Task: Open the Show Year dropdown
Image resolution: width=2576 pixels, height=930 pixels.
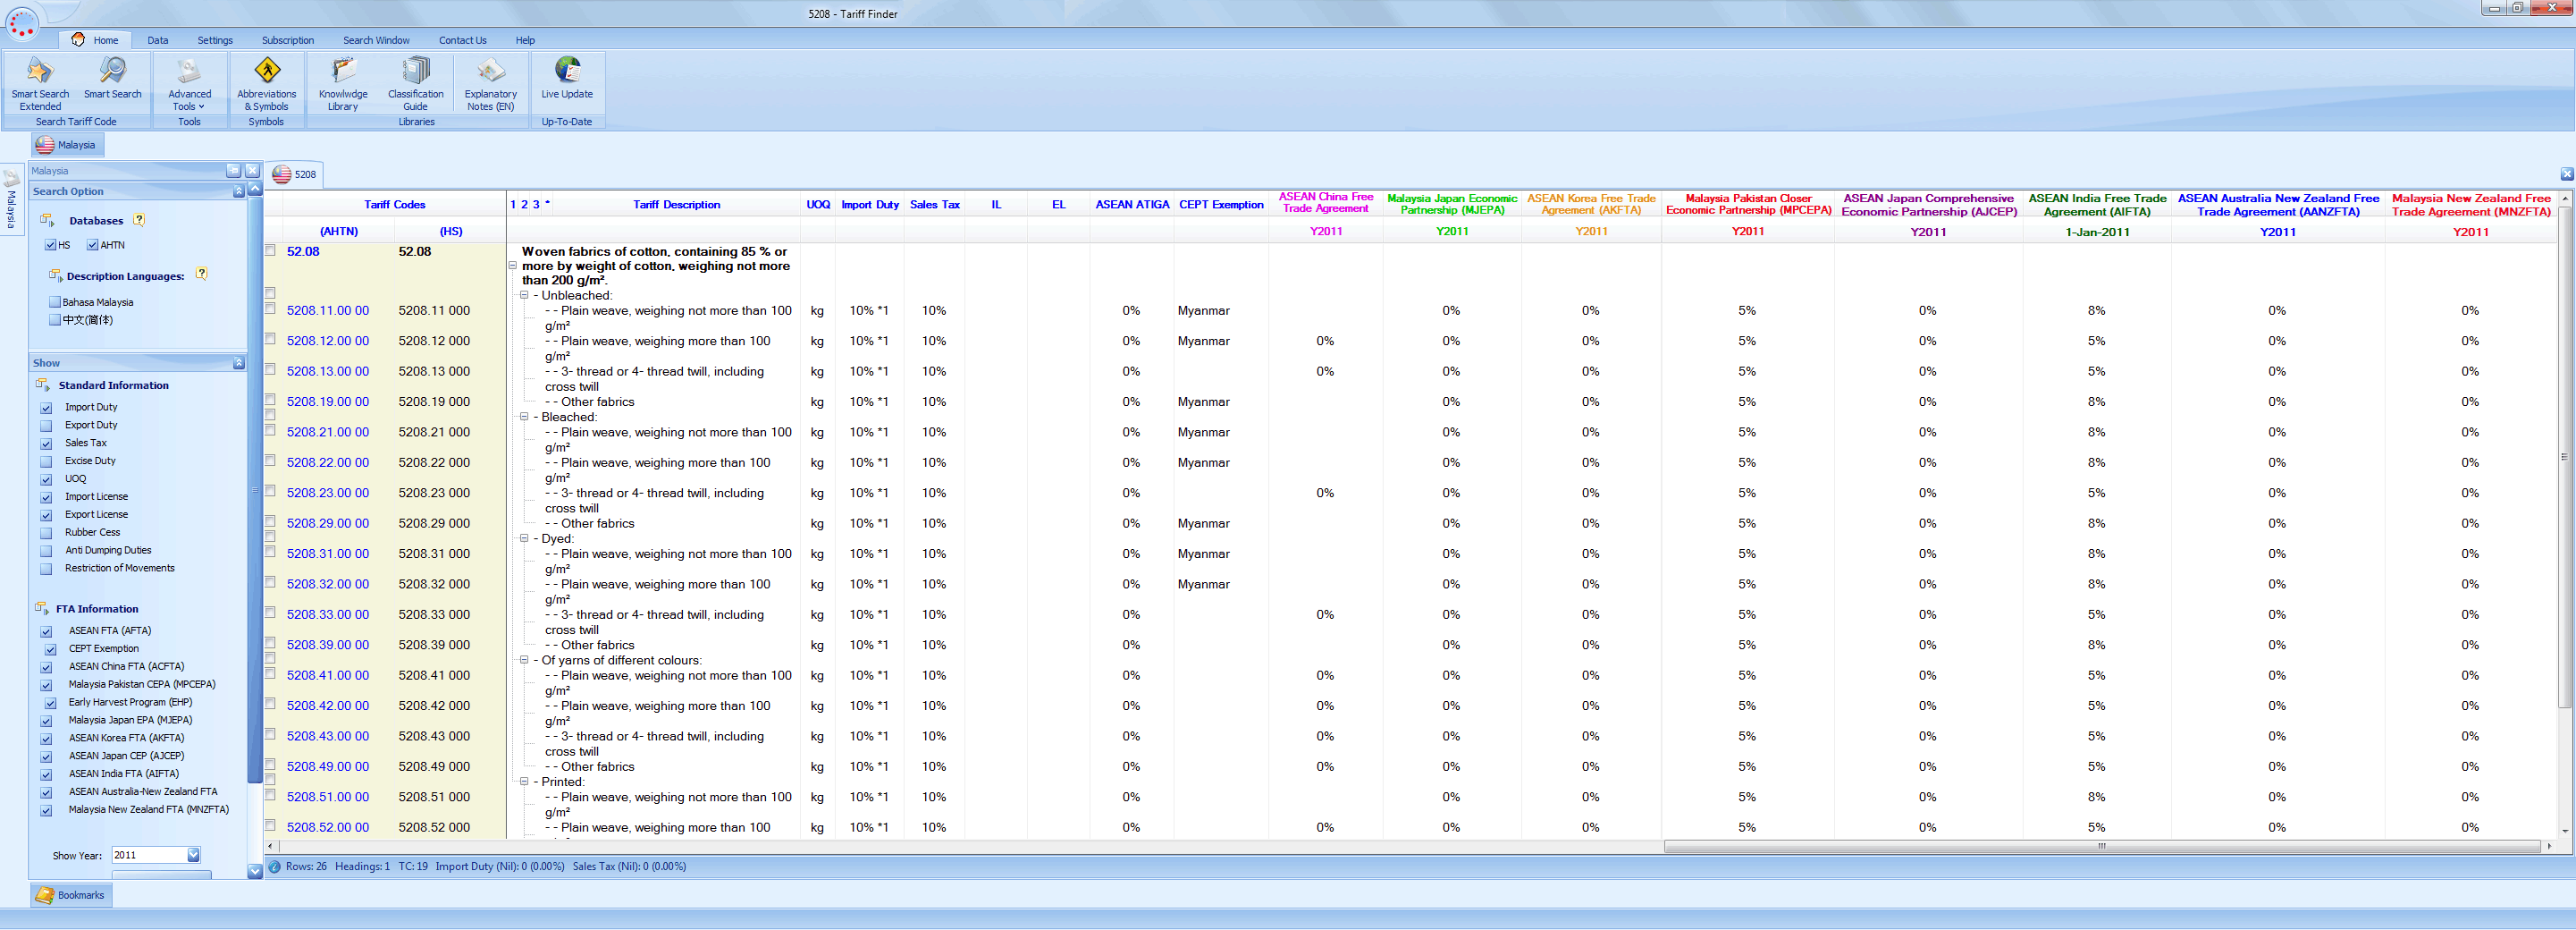Action: click(x=194, y=855)
